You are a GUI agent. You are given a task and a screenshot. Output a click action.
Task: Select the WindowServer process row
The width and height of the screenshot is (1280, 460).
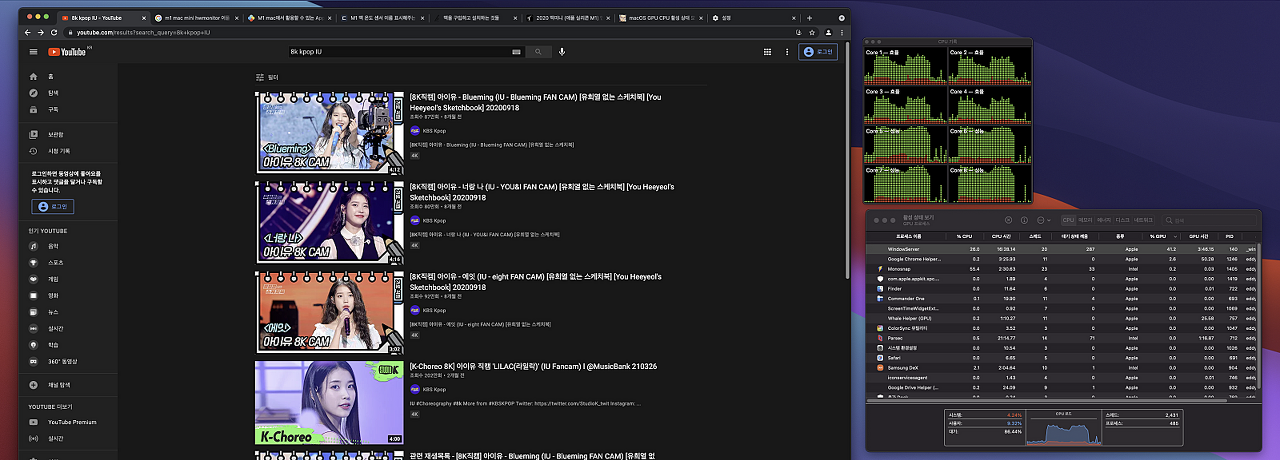click(x=1060, y=249)
